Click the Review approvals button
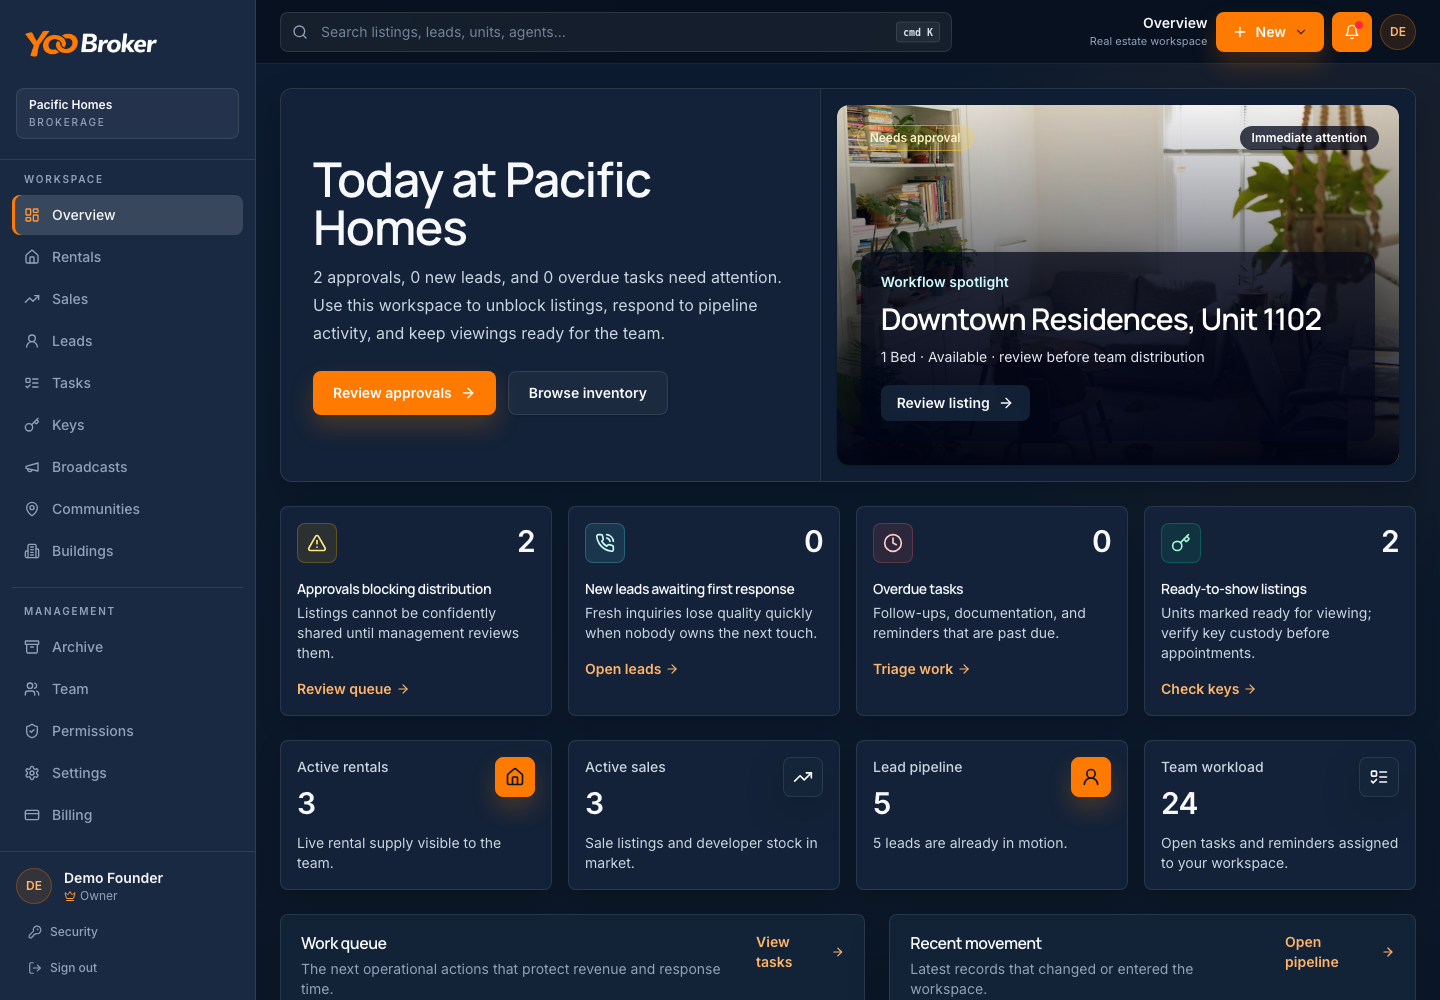The height and width of the screenshot is (1000, 1440). (404, 393)
